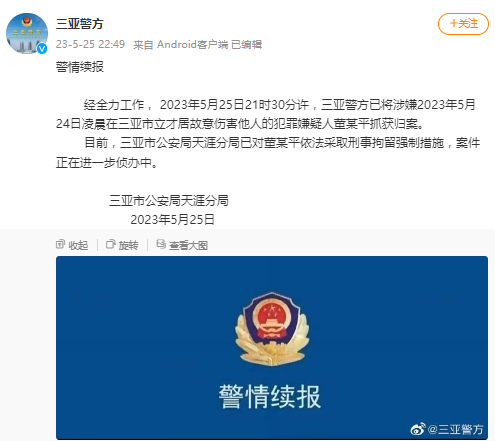Open the 三亚警方 account name link

coord(80,24)
